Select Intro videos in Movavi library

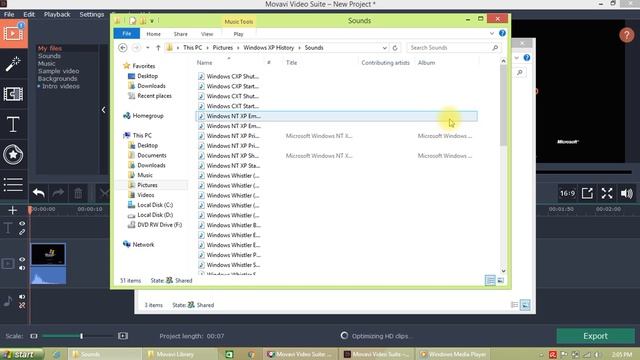click(61, 86)
